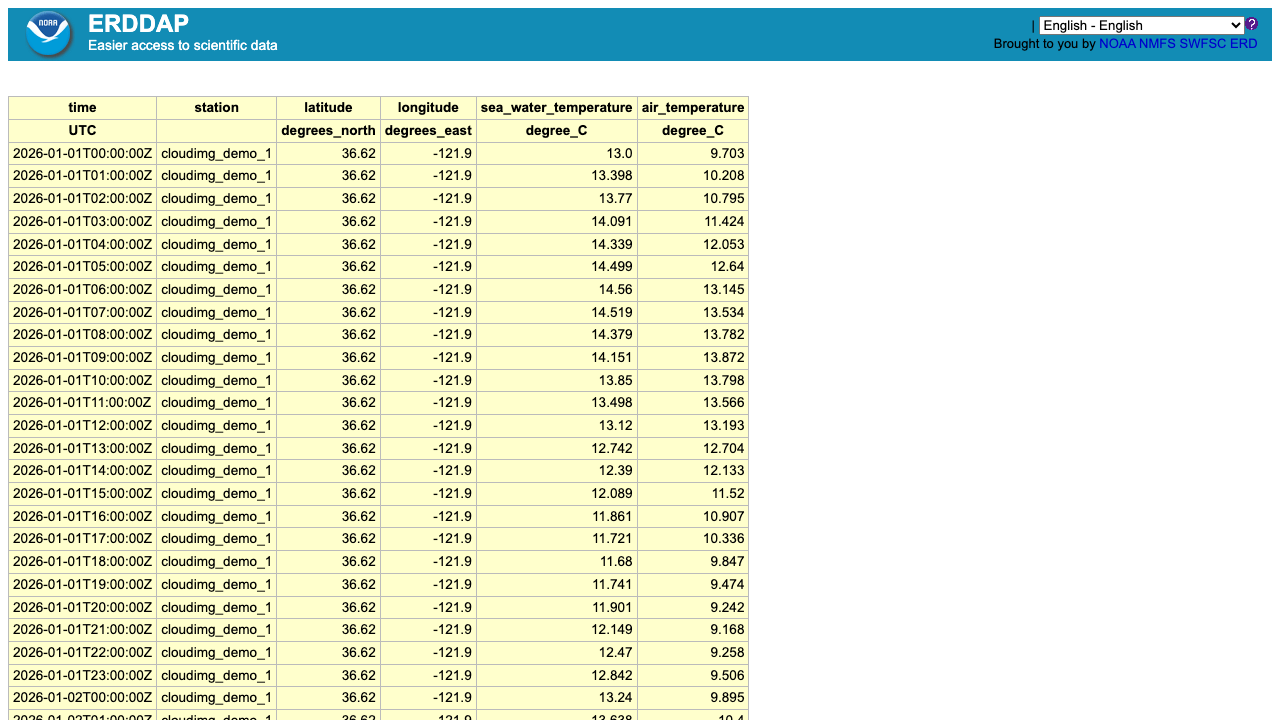Select time cell 2026-01-01T18:00:00Z
Viewport: 1280px width, 720px height.
(x=82, y=562)
